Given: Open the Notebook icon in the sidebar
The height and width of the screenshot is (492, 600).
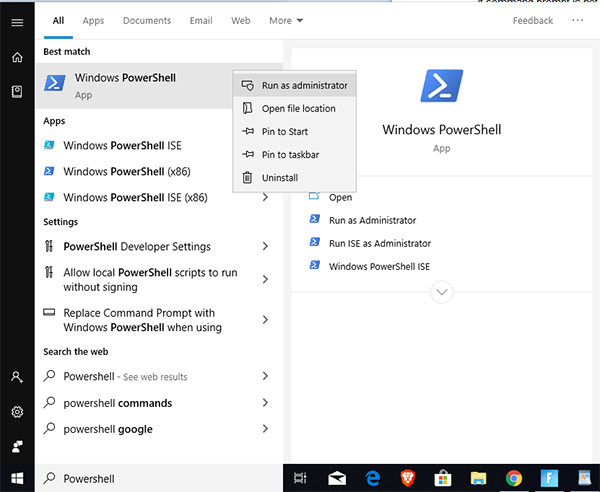Looking at the screenshot, I should click(17, 91).
